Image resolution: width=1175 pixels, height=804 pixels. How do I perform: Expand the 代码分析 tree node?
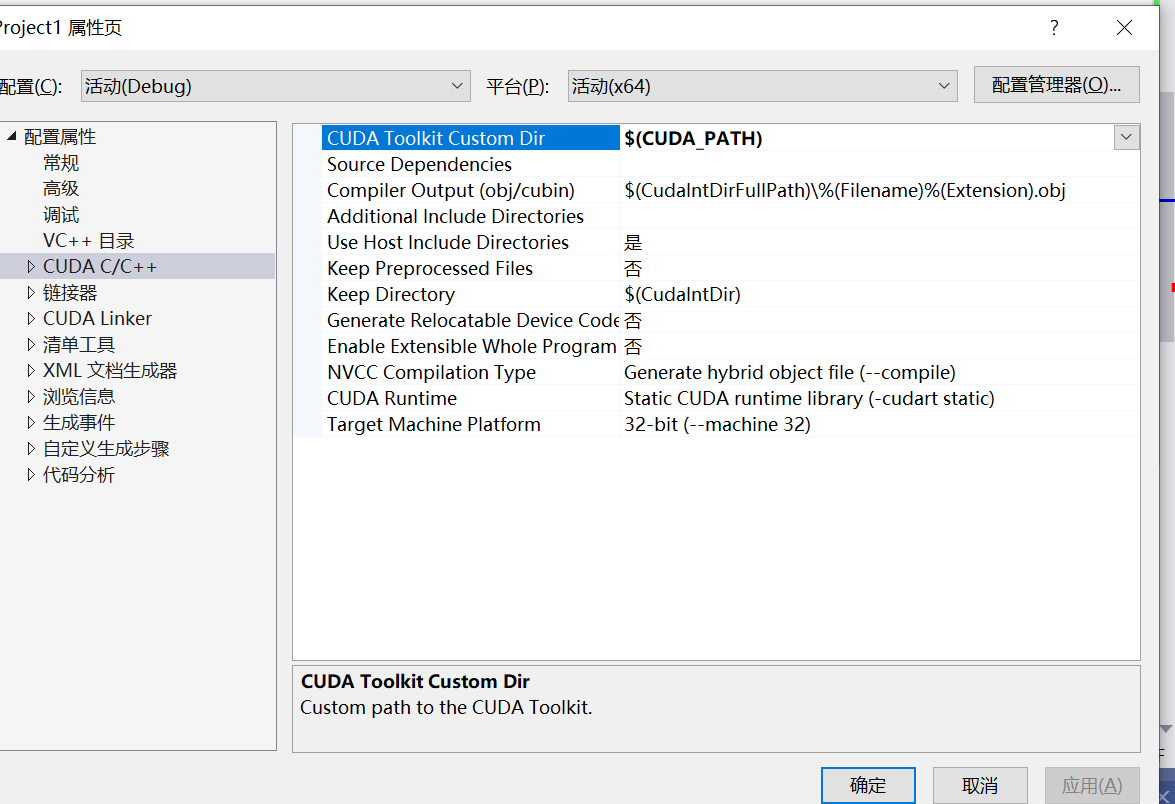[29, 474]
